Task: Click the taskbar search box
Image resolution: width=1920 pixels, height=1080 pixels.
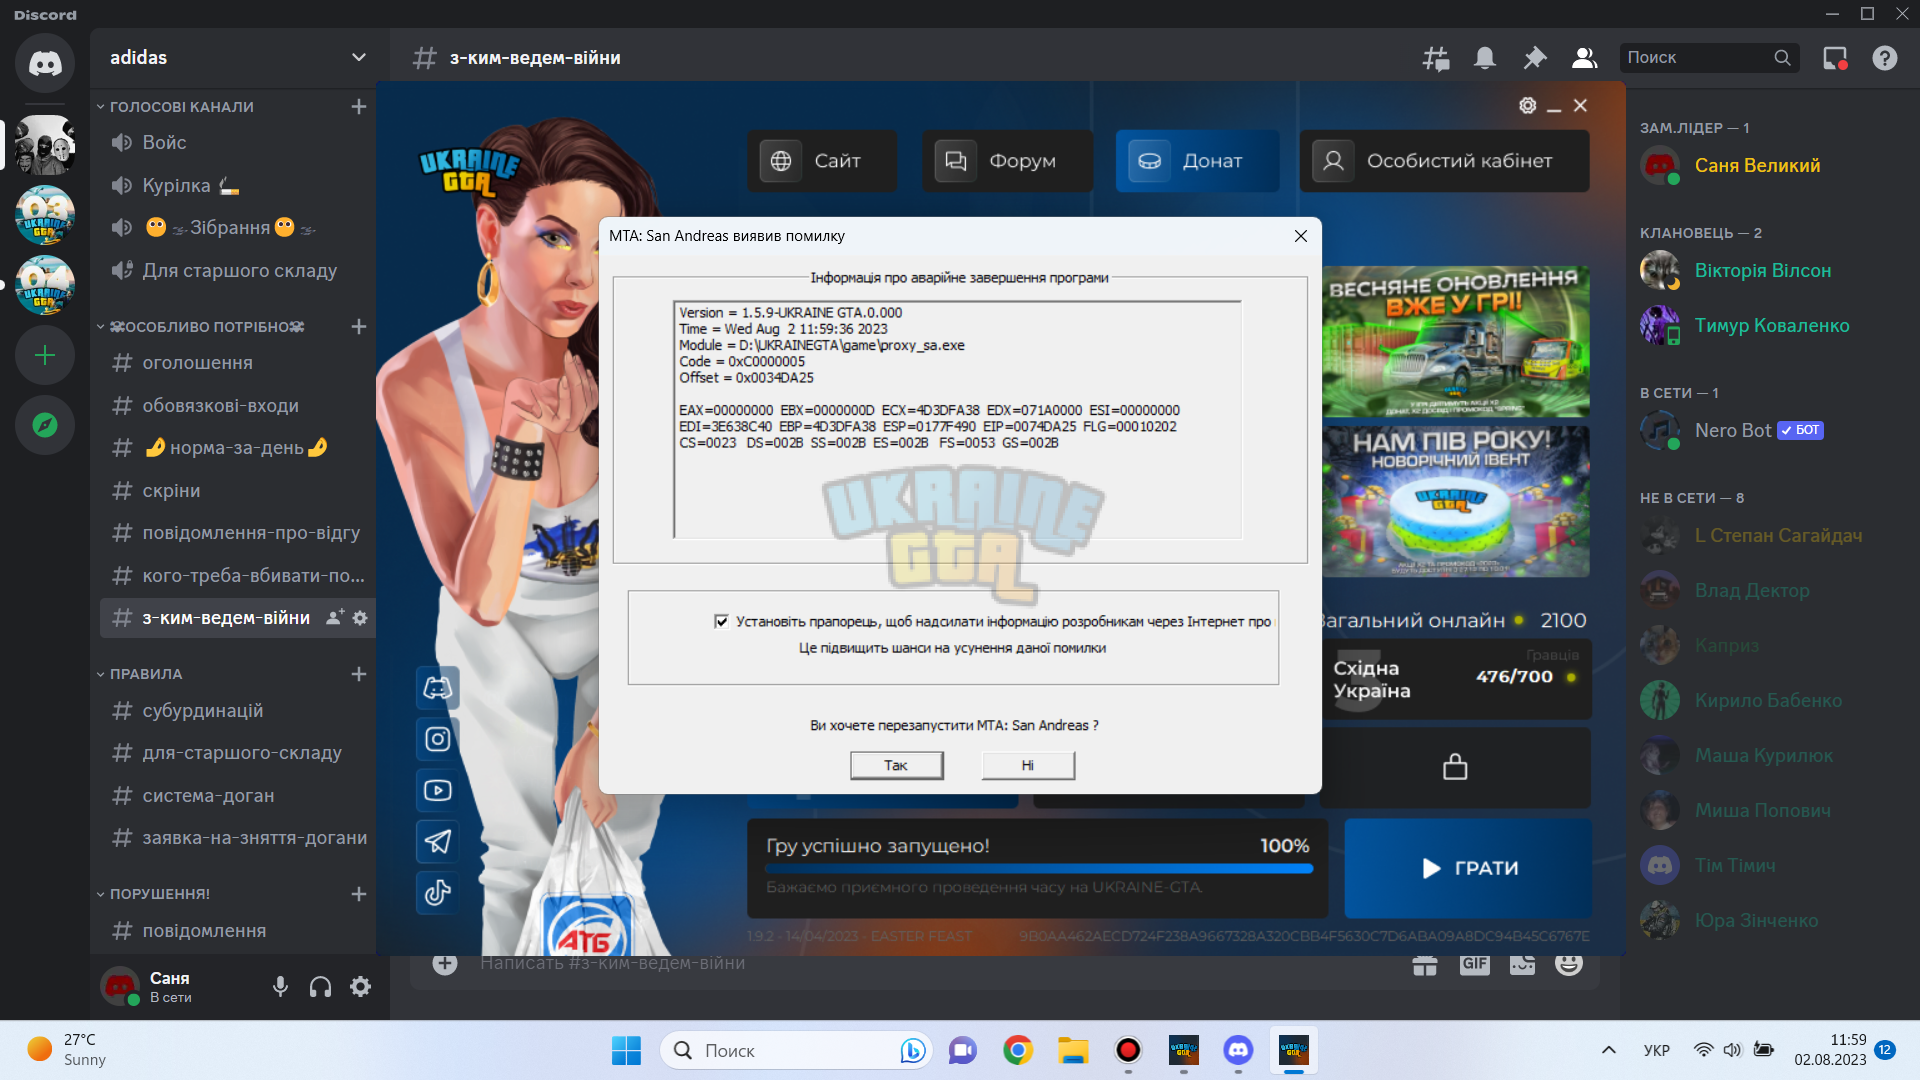Action: pyautogui.click(x=796, y=1050)
